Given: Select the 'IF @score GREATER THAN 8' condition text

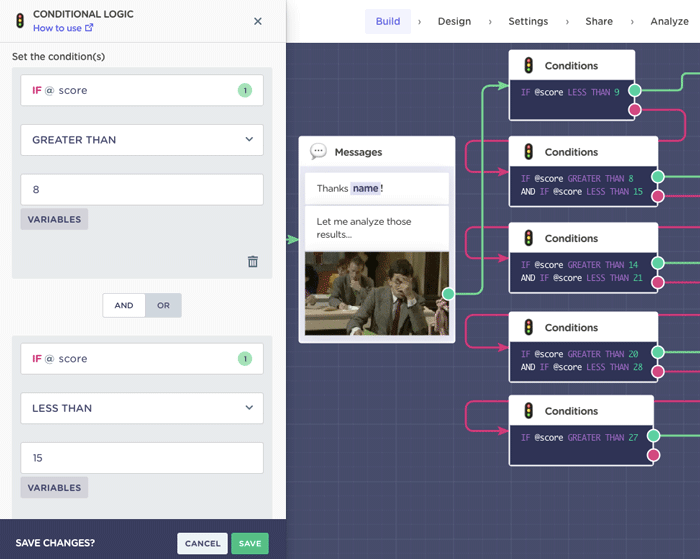Looking at the screenshot, I should [x=577, y=179].
